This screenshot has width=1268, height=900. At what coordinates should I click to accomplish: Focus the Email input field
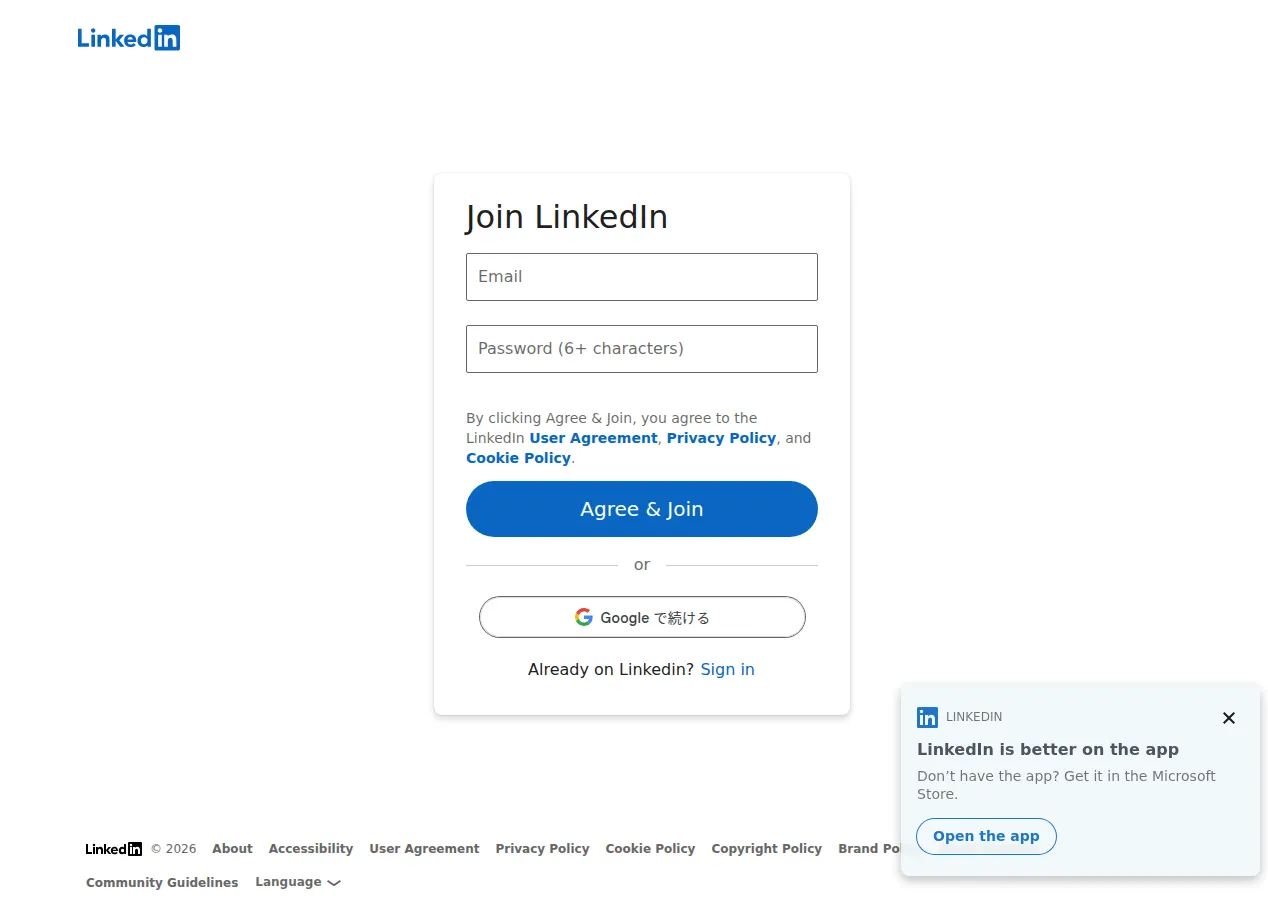[x=642, y=277]
